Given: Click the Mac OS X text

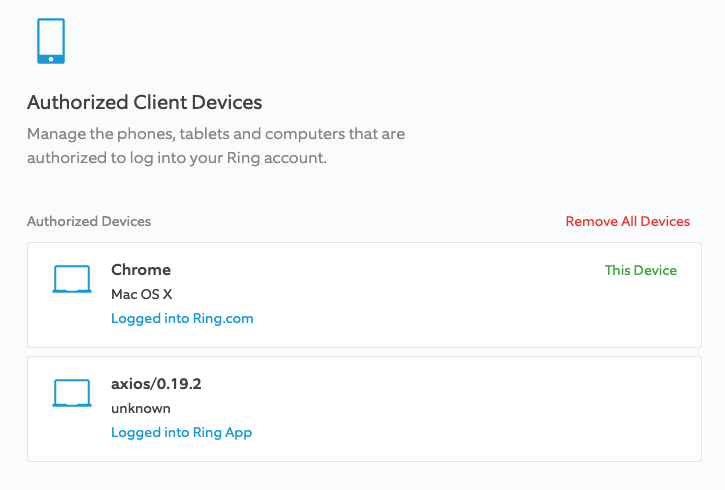Looking at the screenshot, I should click(141, 294).
